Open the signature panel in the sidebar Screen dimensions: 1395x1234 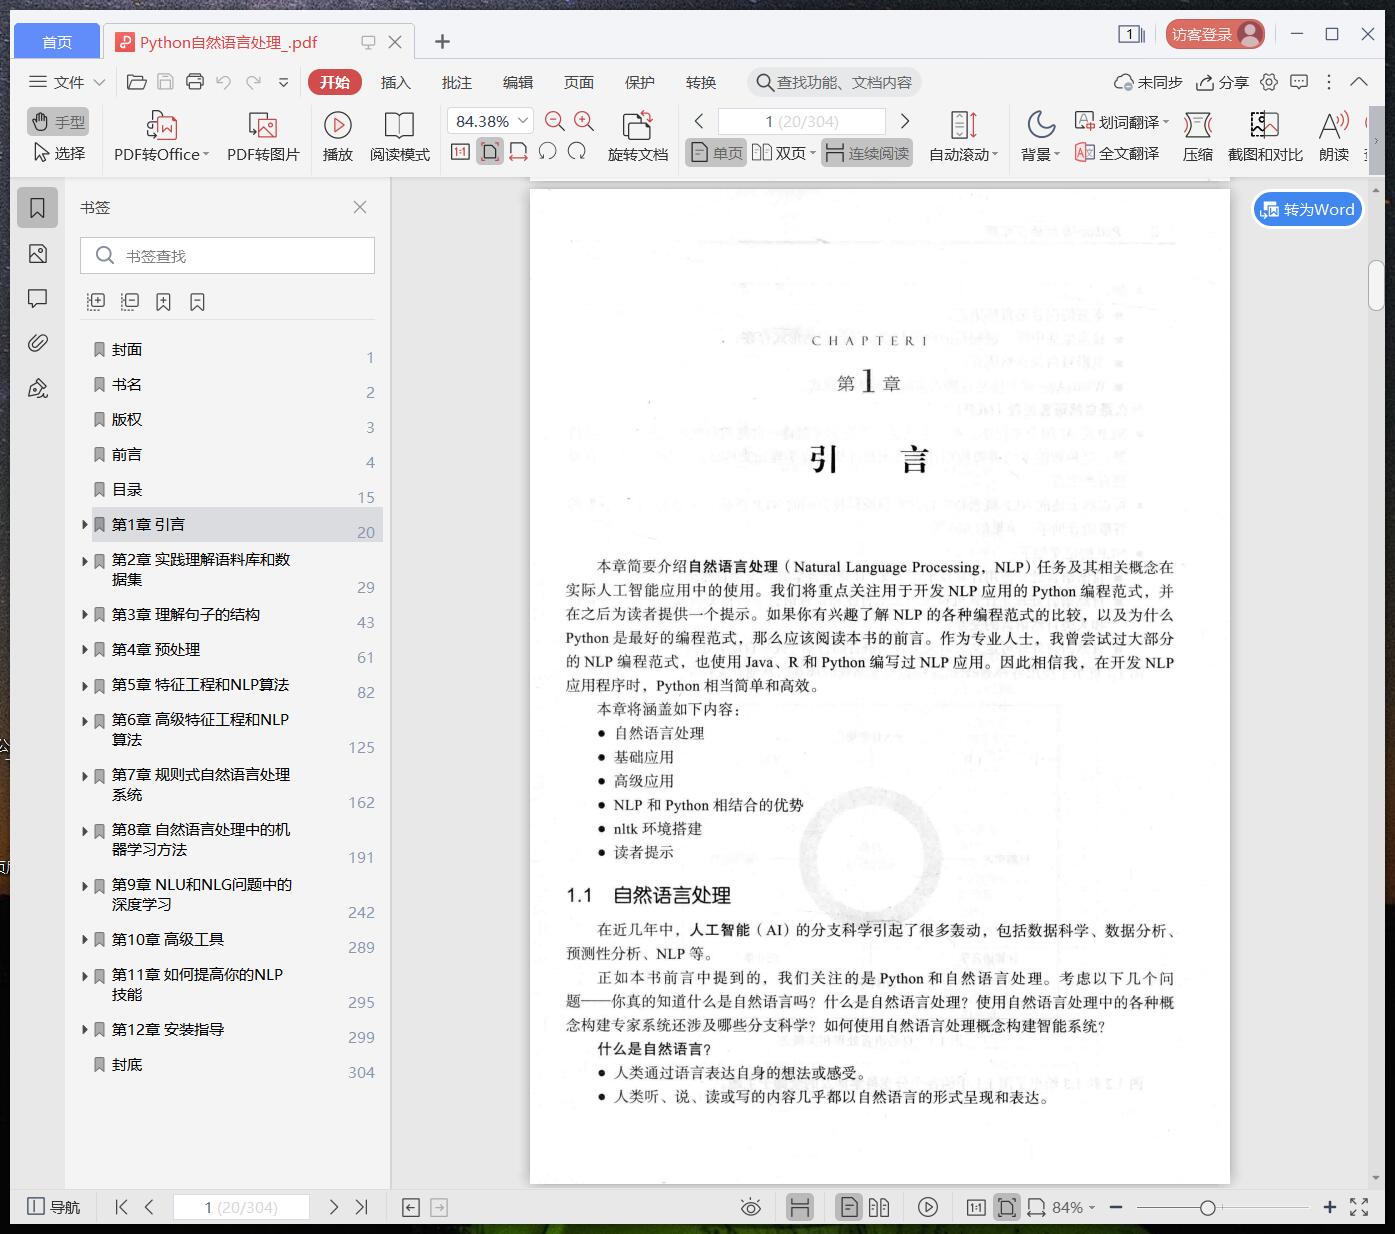pos(38,388)
